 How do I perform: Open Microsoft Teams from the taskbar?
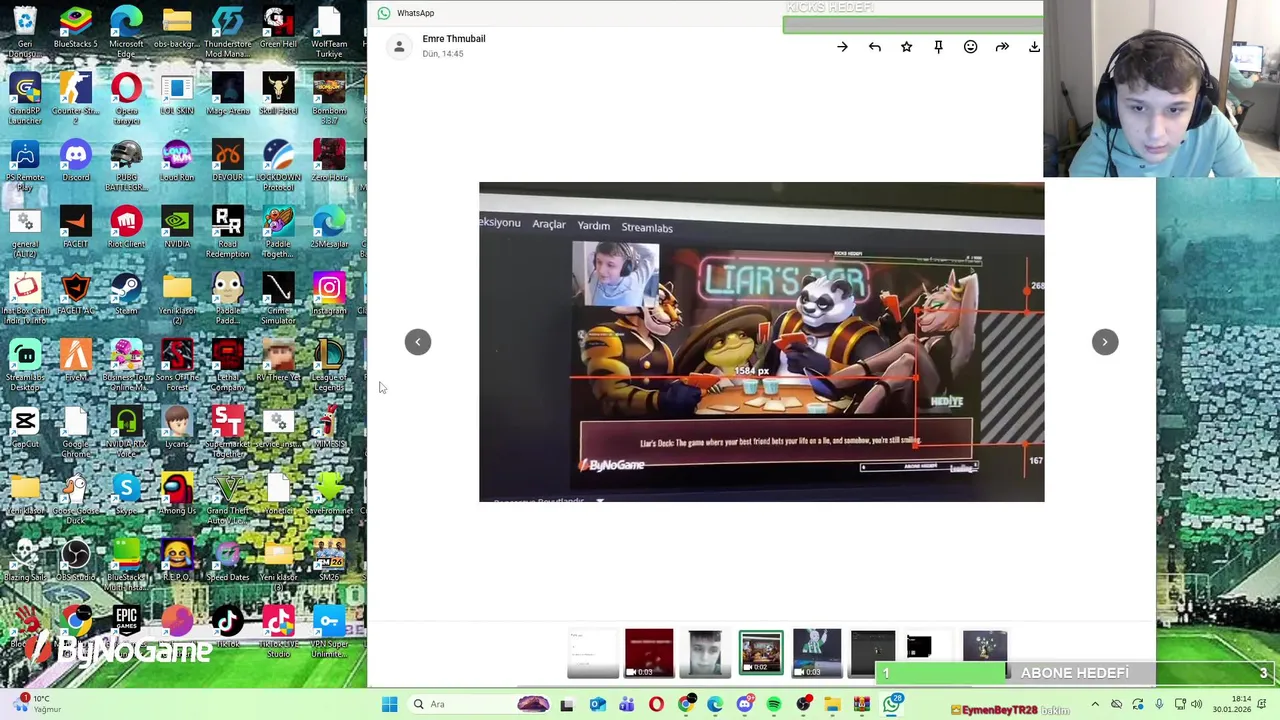626,704
